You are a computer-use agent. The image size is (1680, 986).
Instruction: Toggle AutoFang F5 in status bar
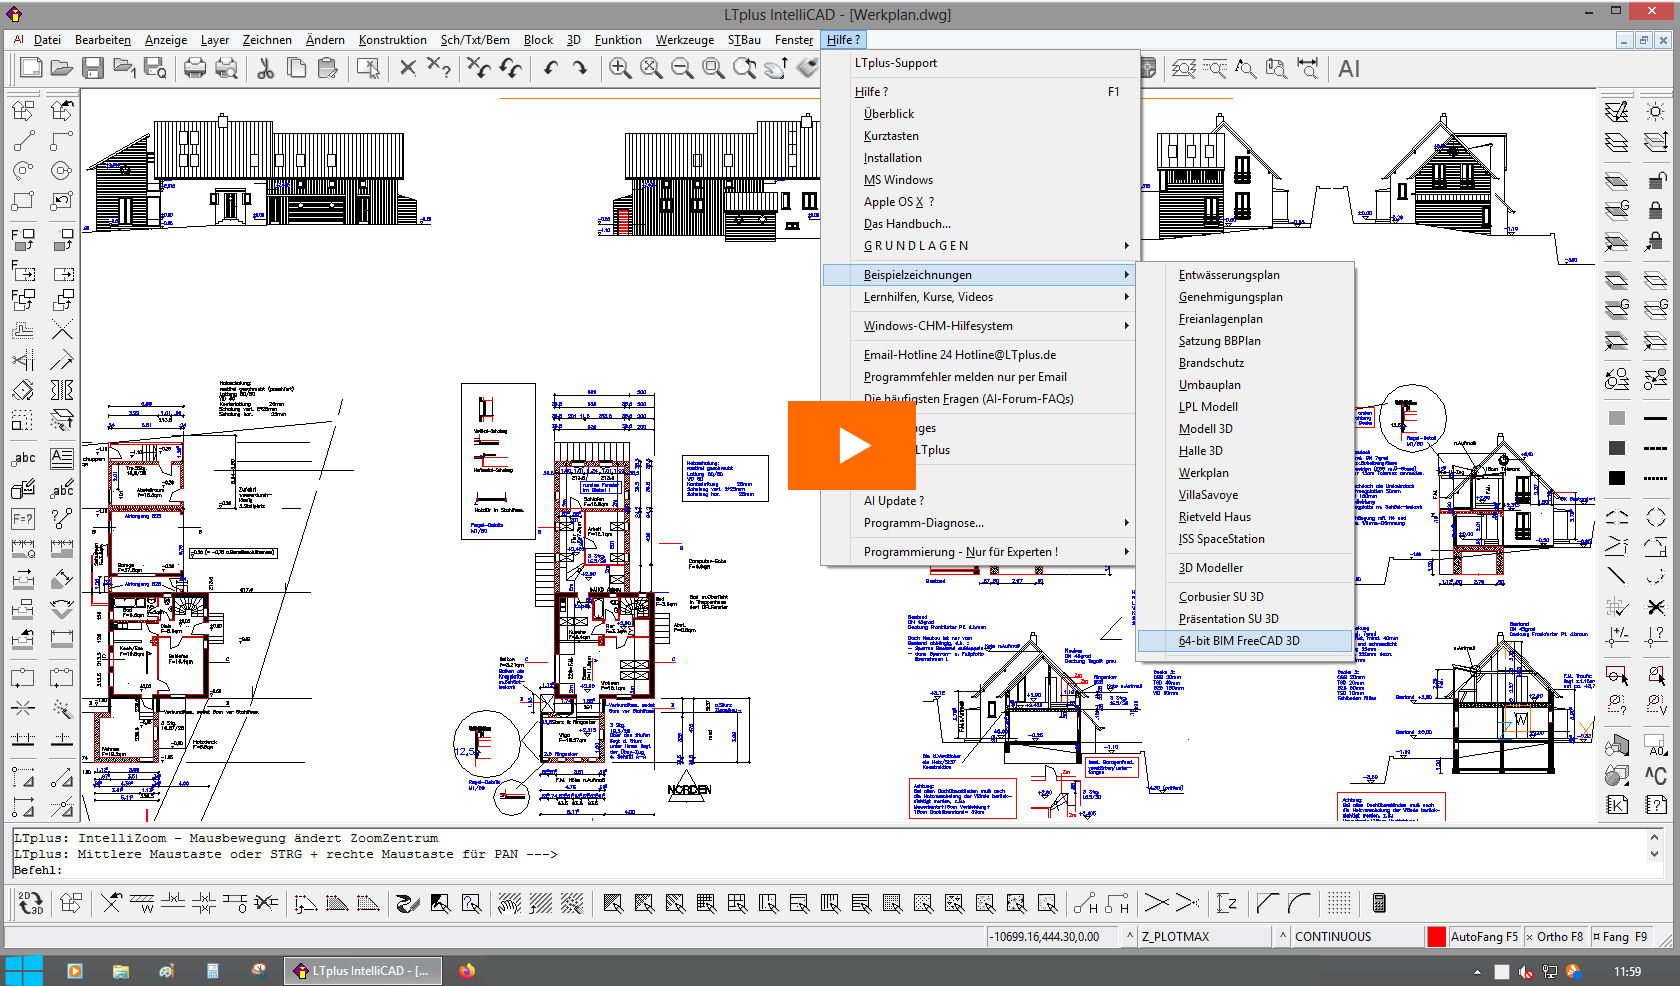[1484, 937]
